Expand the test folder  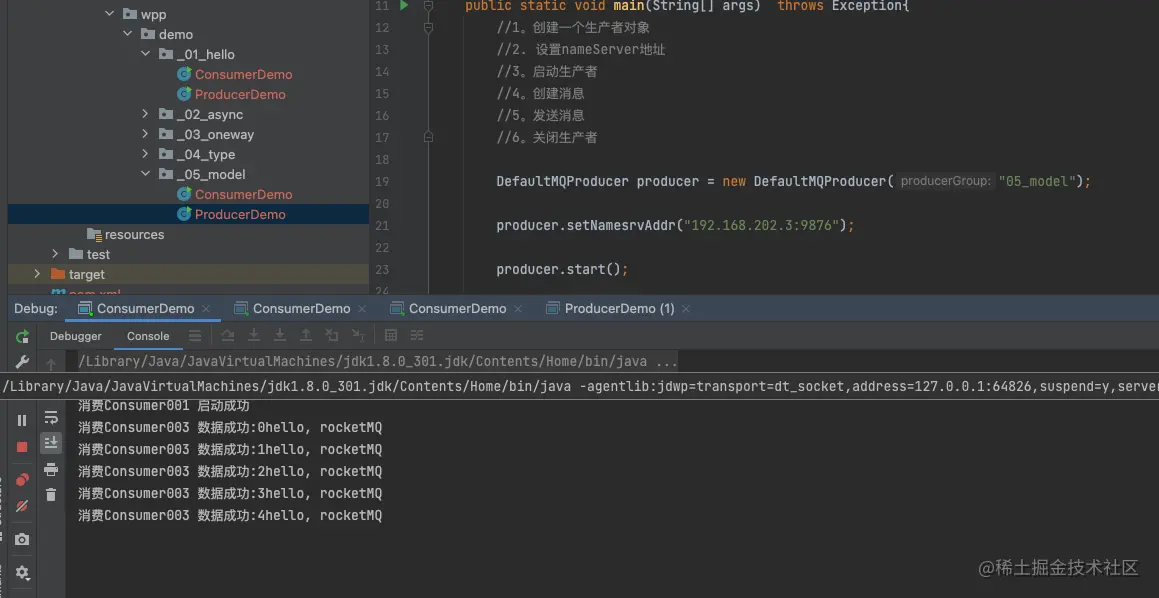point(55,254)
